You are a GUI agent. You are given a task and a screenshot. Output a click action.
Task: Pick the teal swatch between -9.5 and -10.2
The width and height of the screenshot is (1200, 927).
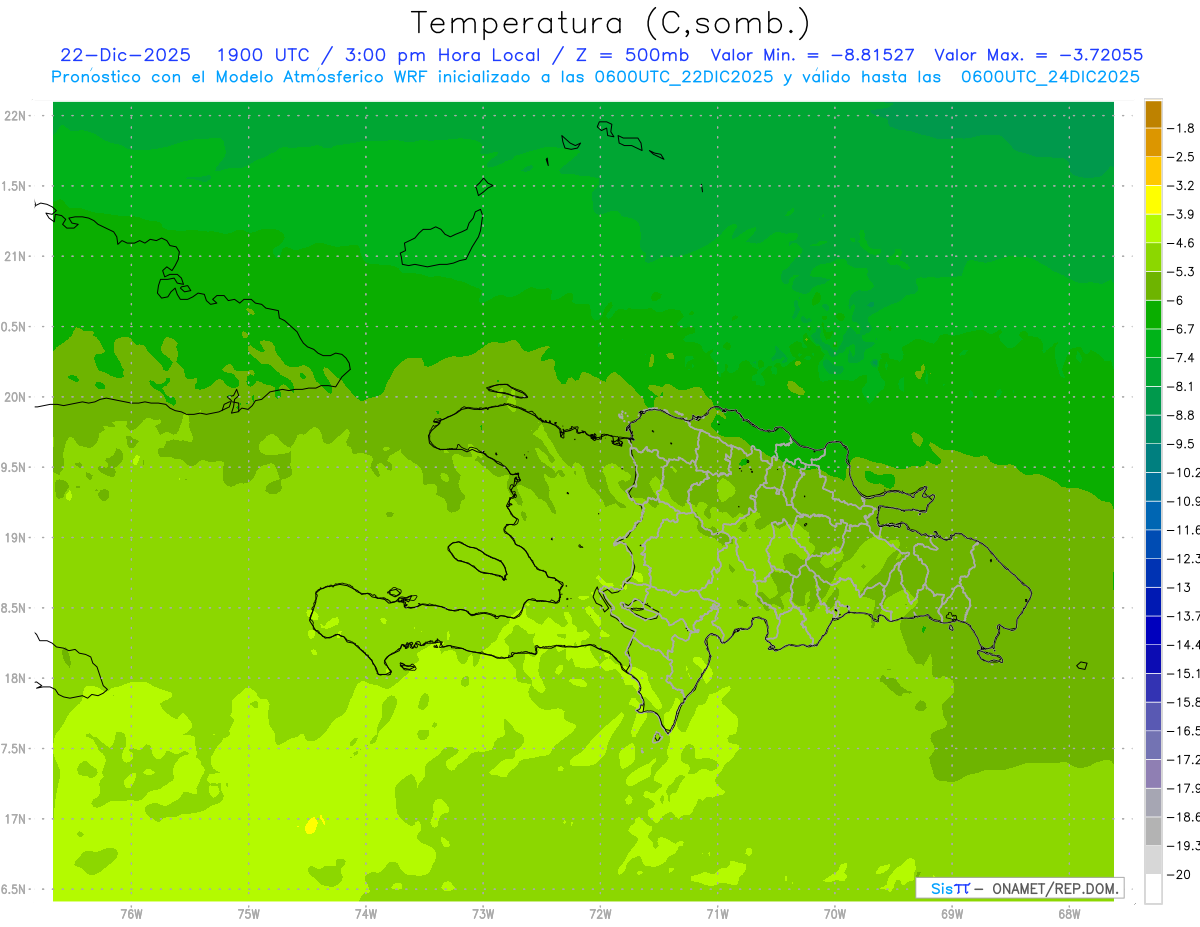[x=1153, y=458]
